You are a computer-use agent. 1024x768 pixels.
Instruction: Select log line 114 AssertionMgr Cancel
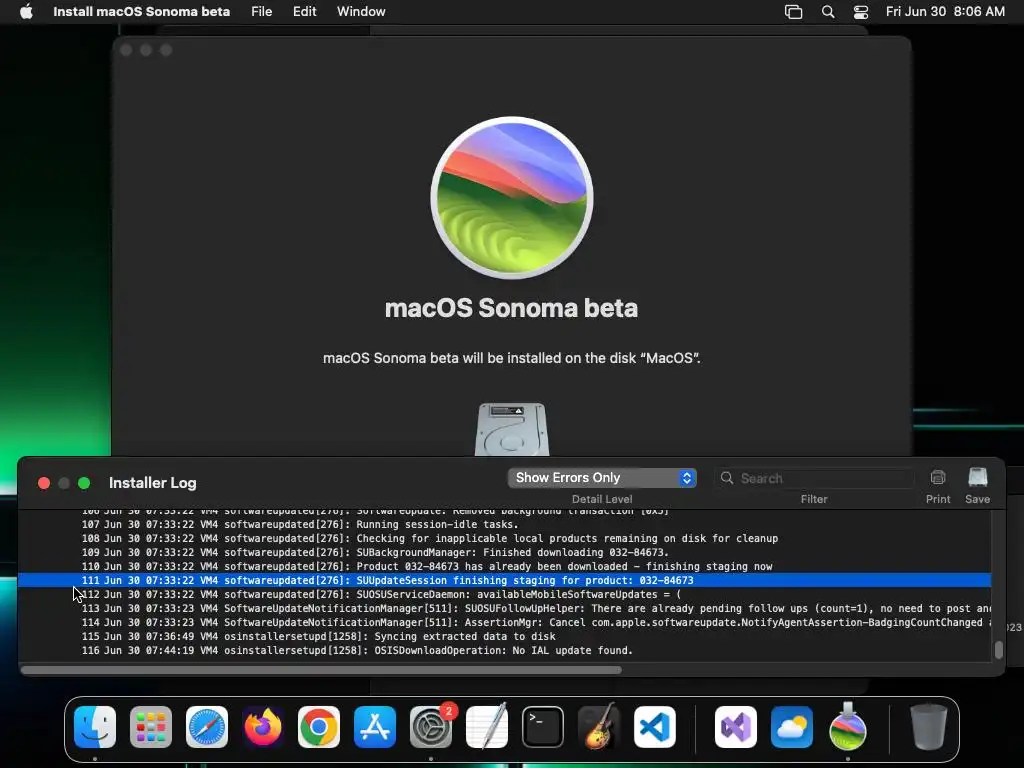tap(504, 622)
